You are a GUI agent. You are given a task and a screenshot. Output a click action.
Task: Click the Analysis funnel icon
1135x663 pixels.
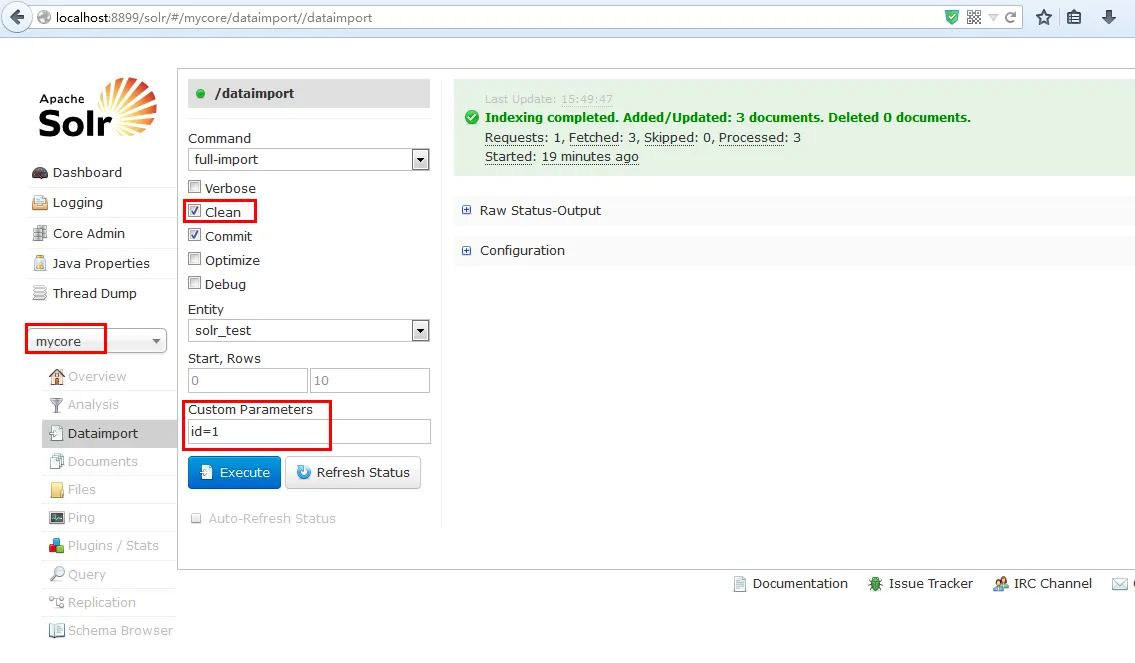coord(56,405)
